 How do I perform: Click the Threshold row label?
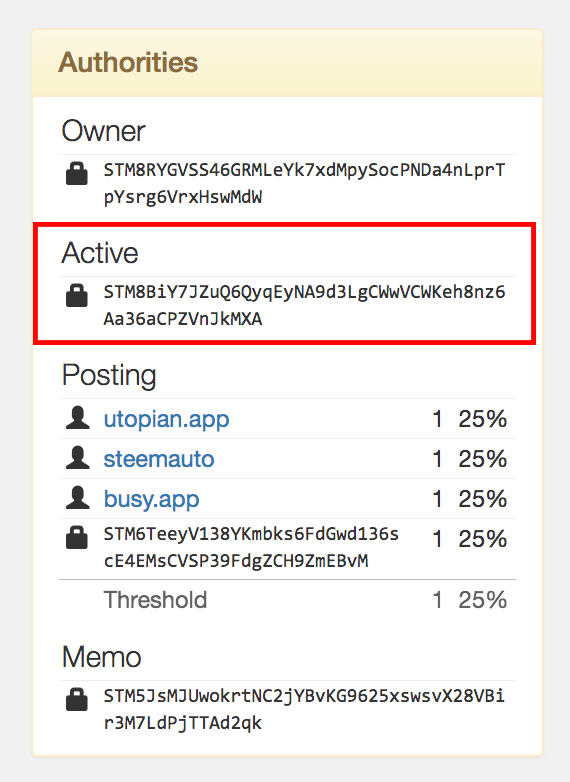155,600
